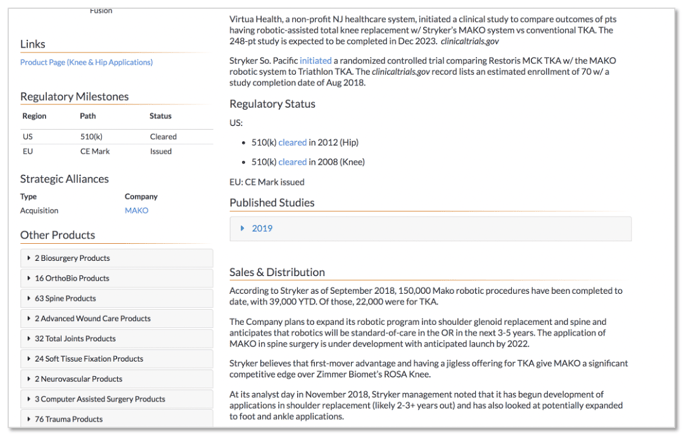Click the Links heading
This screenshot has width=688, height=442.
pyautogui.click(x=32, y=44)
